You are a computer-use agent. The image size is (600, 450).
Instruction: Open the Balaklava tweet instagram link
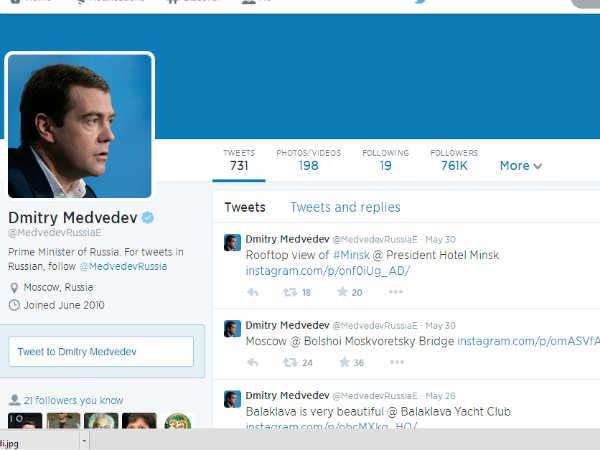coord(331,426)
